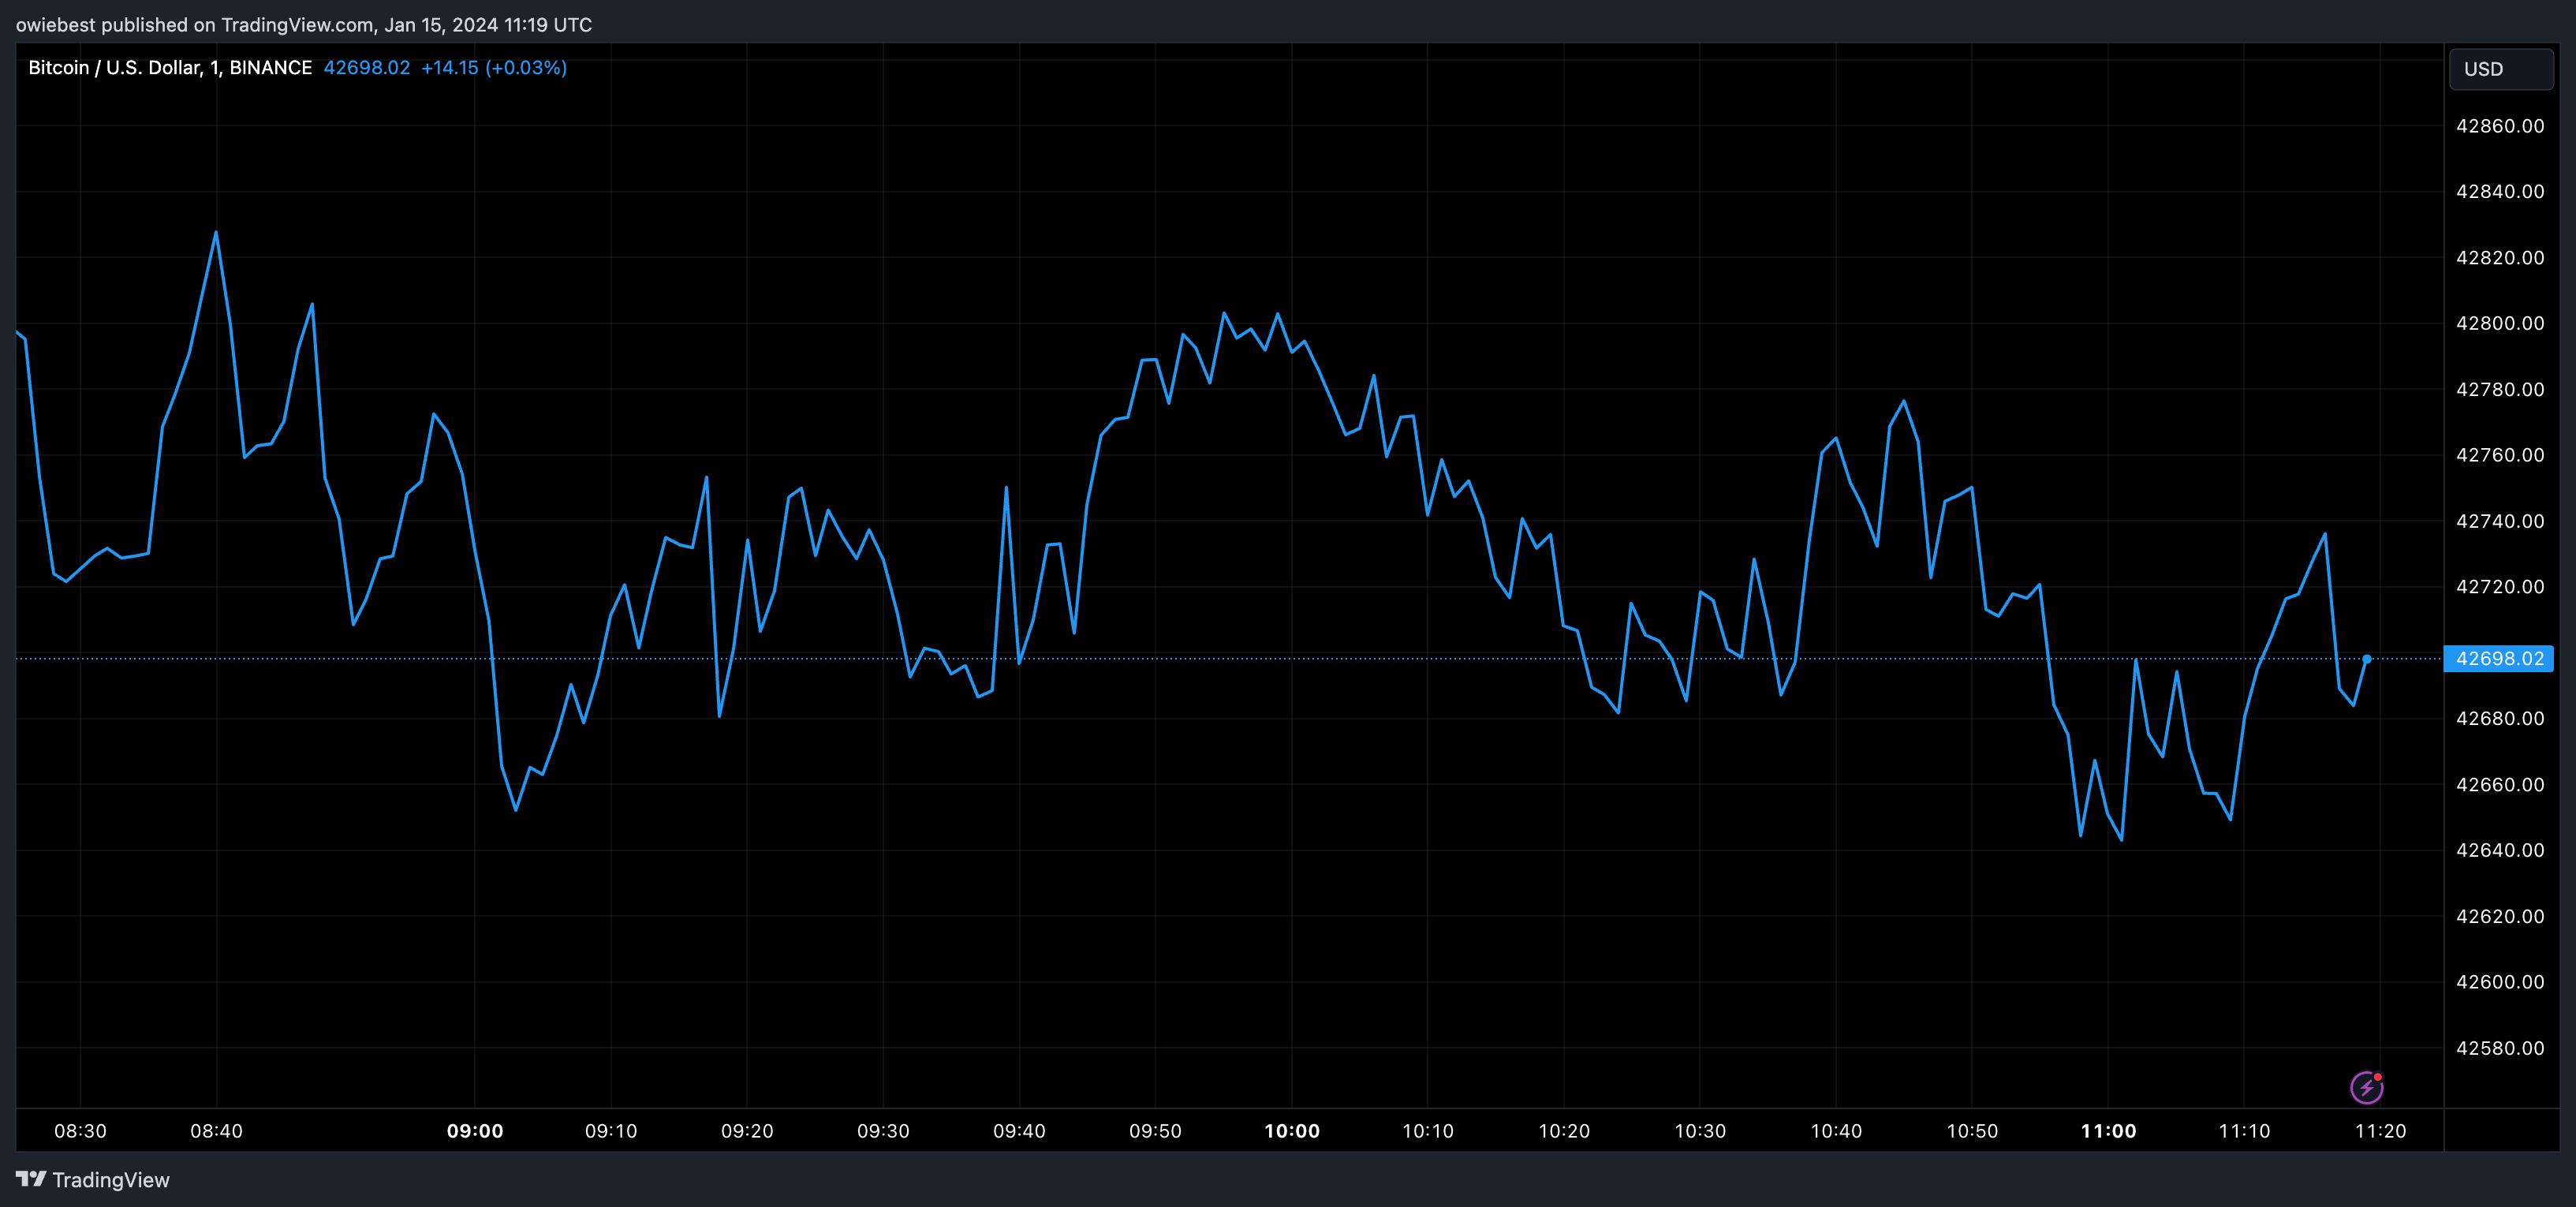The width and height of the screenshot is (2576, 1207).
Task: Click the current price label 42698.02
Action: coord(2499,658)
